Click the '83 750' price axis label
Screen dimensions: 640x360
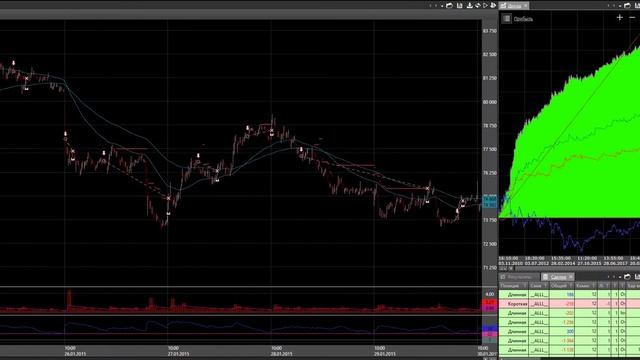490,31
